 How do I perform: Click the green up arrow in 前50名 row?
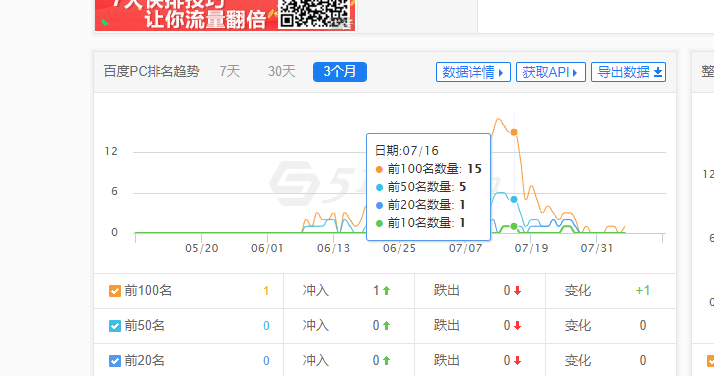pyautogui.click(x=387, y=325)
